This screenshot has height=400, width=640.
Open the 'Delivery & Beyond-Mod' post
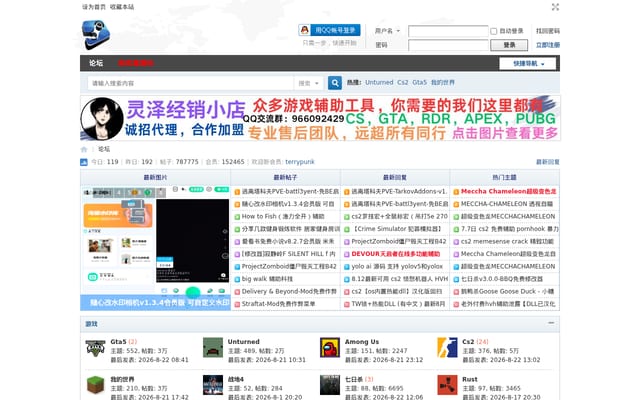point(289,292)
